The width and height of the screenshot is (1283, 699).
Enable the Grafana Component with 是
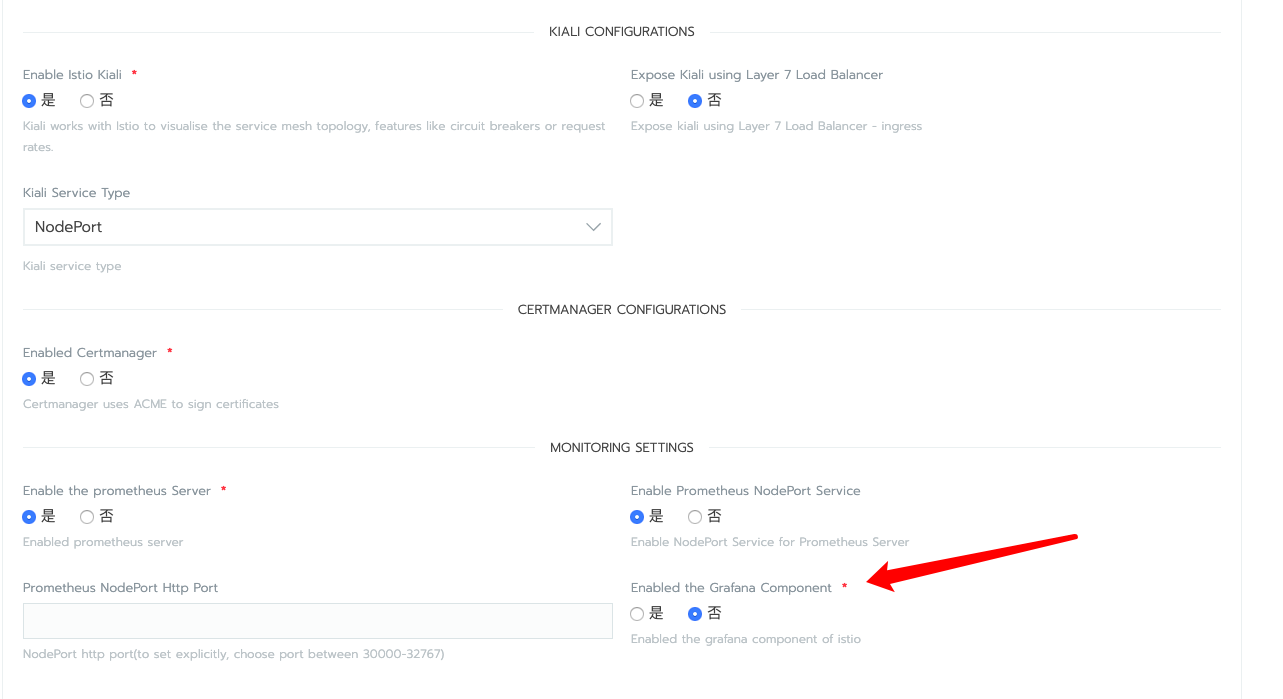tap(637, 614)
